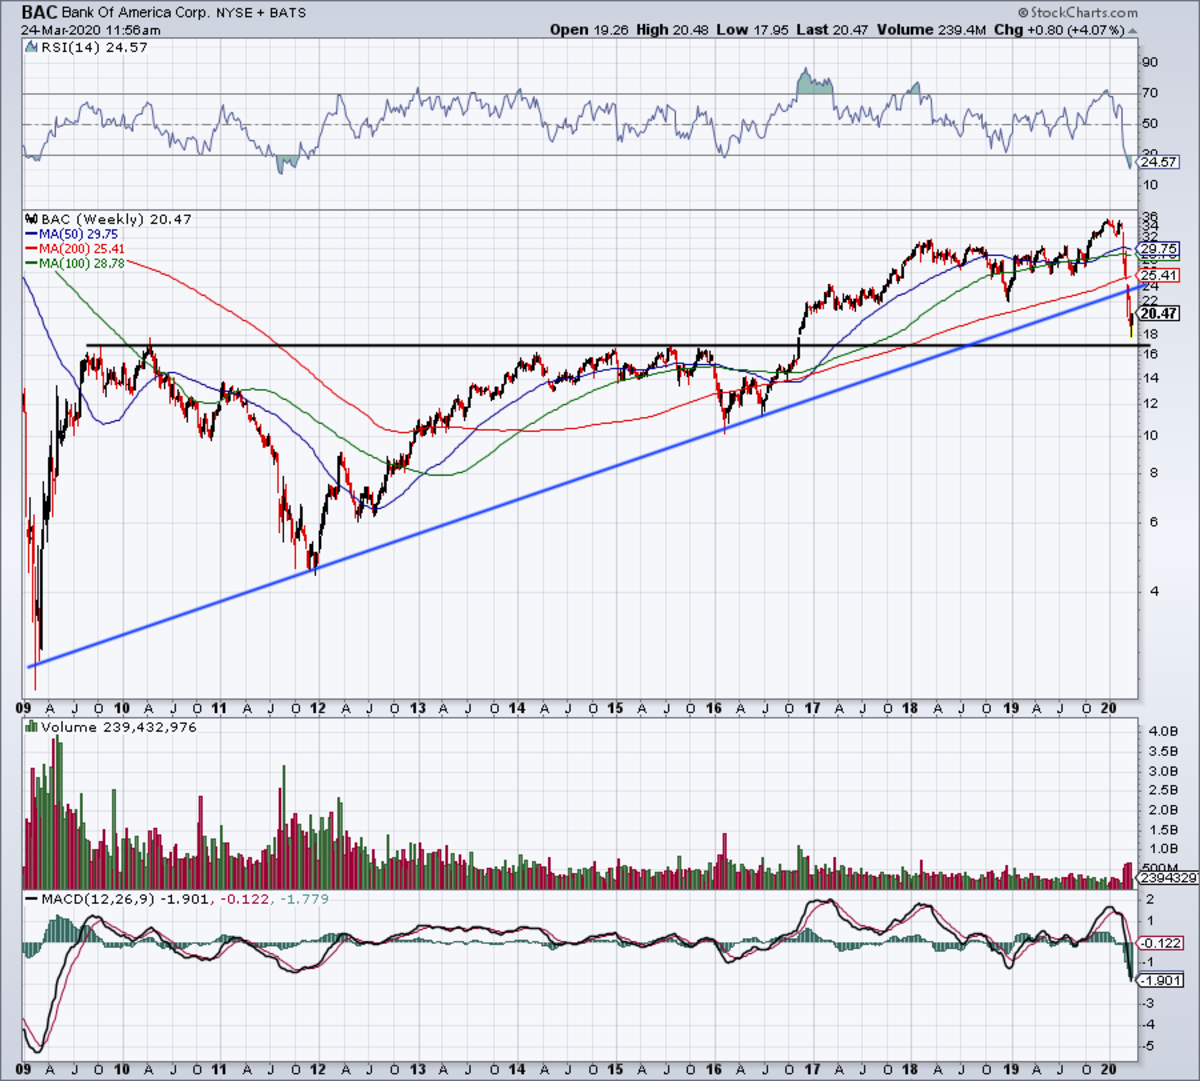
Task: Click the 16 year marker under the price chart
Action: [713, 708]
